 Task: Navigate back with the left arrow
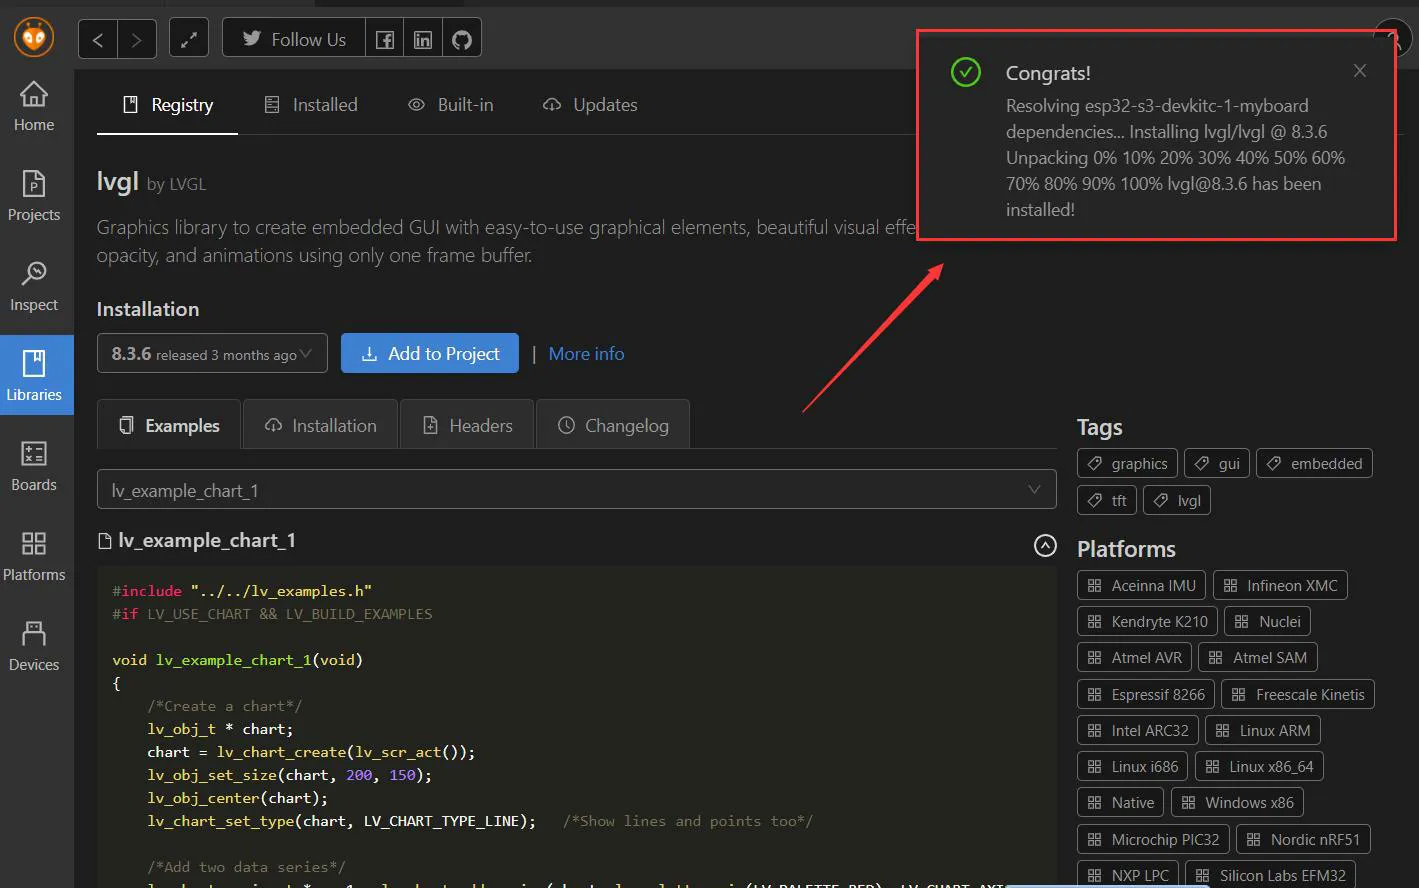[x=98, y=40]
